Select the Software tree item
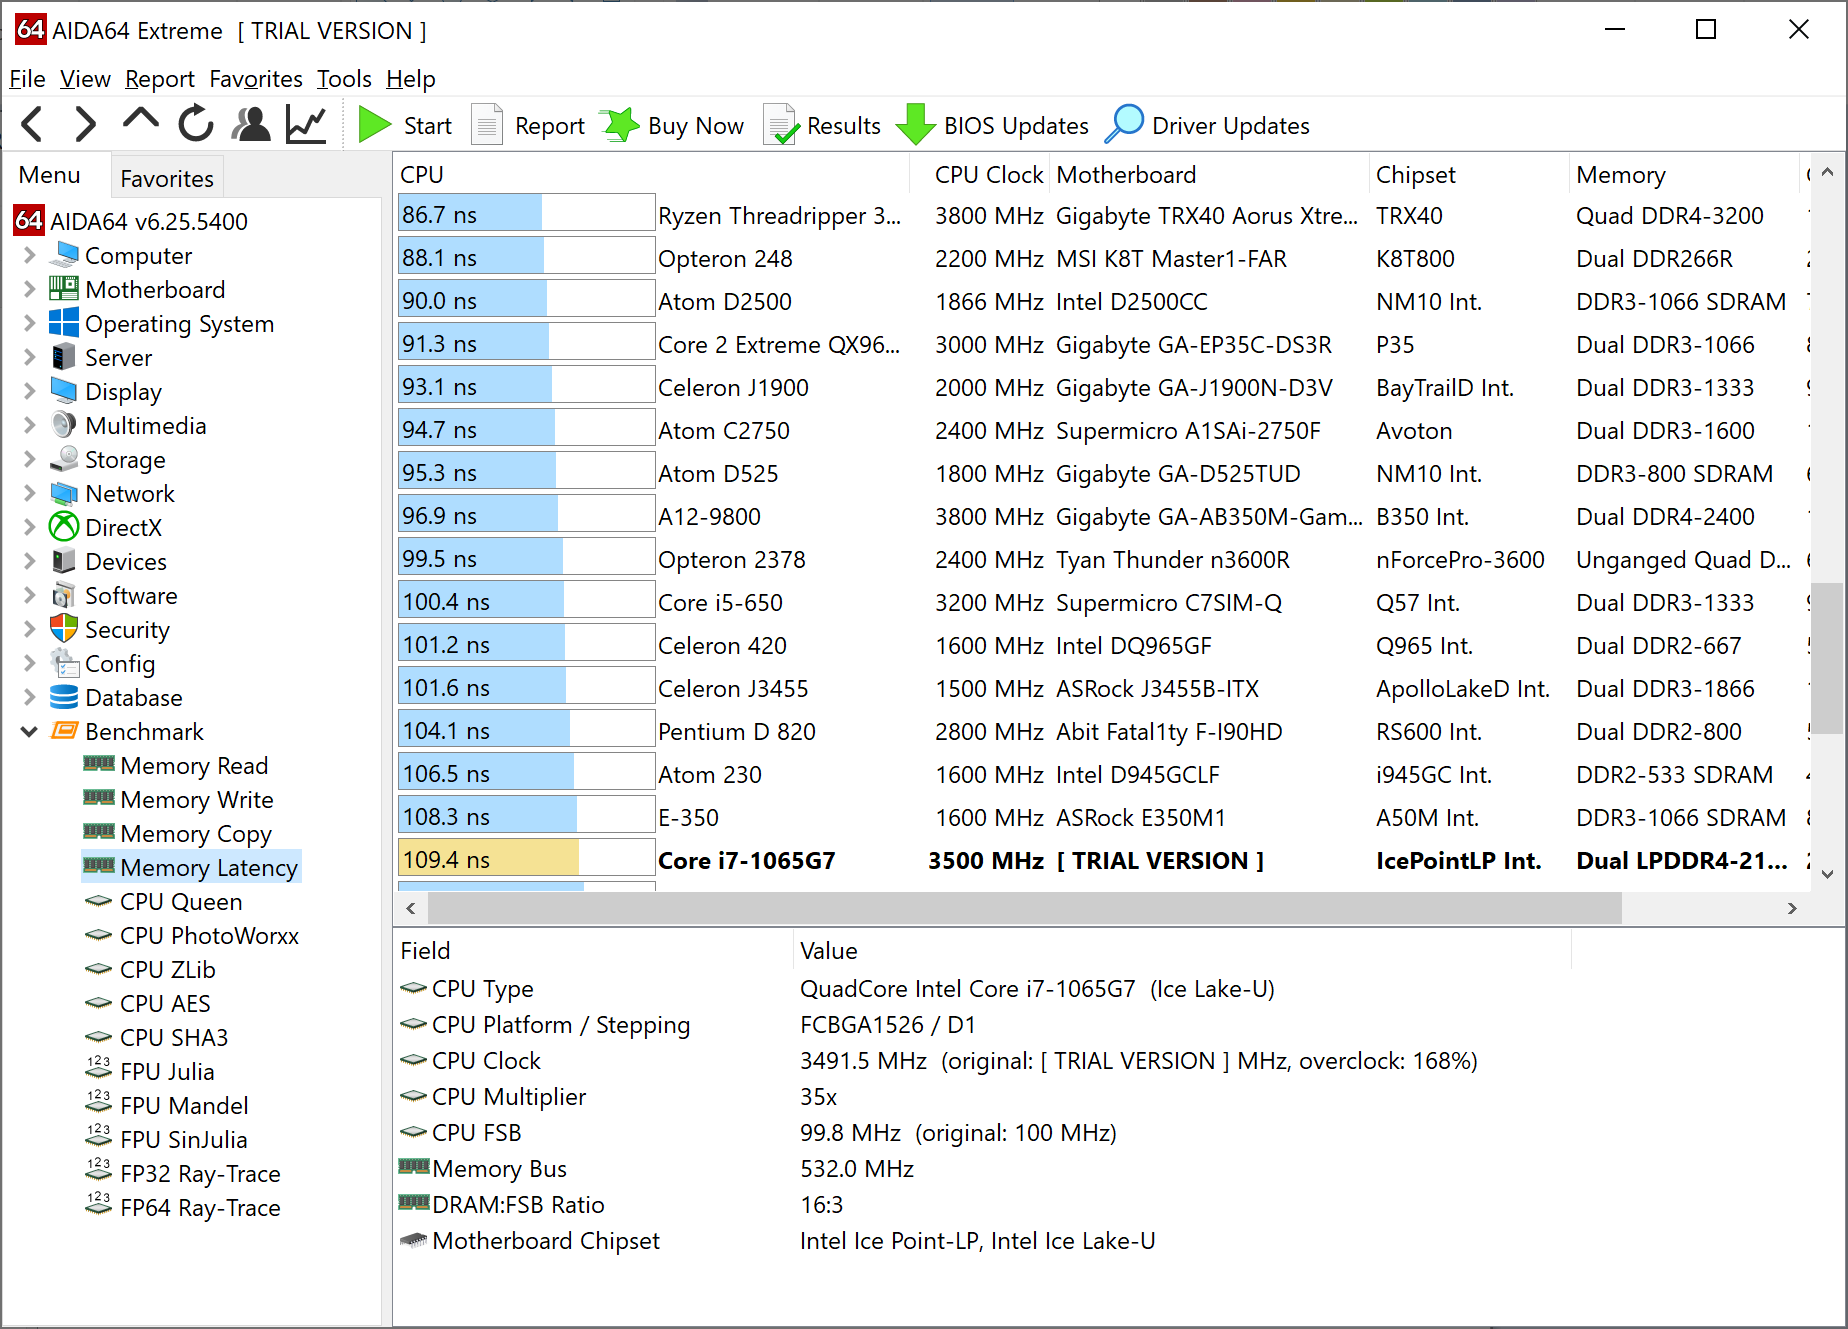This screenshot has height=1329, width=1848. pos(114,596)
